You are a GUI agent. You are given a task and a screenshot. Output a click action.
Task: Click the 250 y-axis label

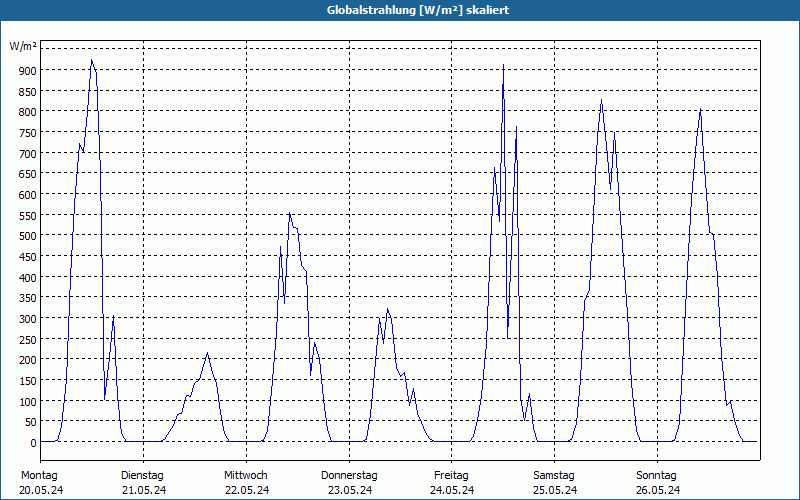coord(29,340)
